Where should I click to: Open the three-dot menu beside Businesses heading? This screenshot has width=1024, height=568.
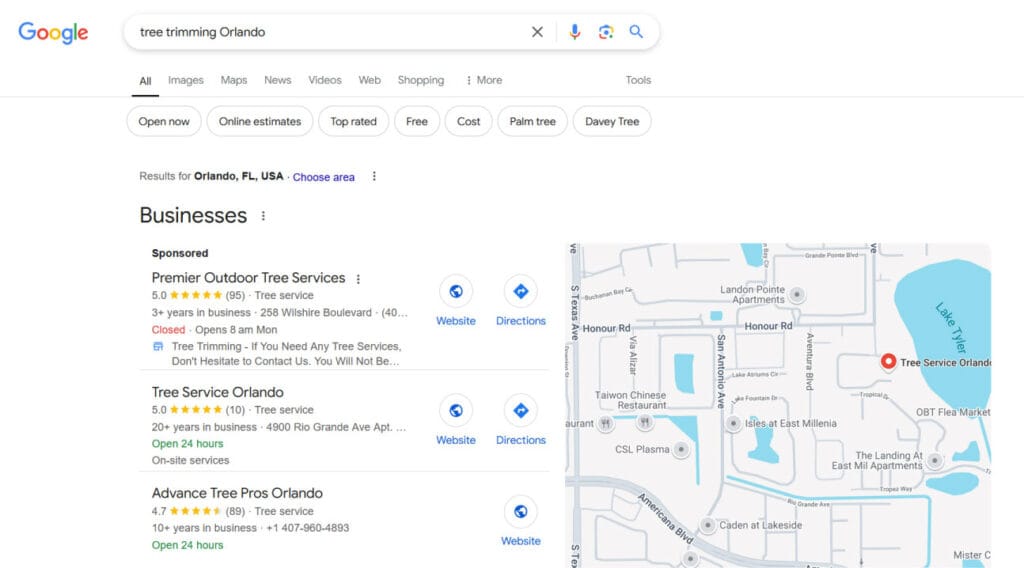pyautogui.click(x=263, y=216)
